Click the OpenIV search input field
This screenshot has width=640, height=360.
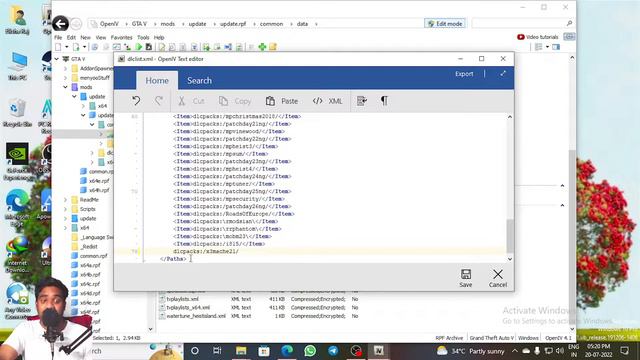(519, 24)
